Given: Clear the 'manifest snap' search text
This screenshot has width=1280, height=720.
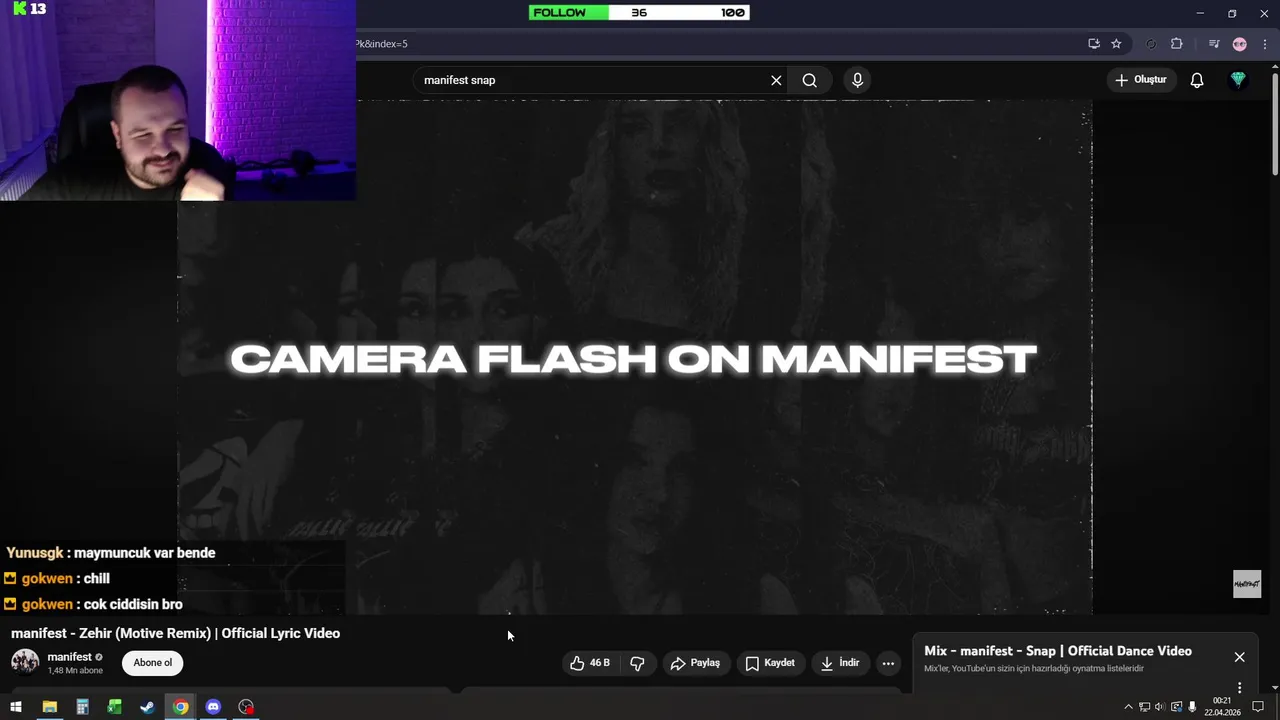Looking at the screenshot, I should tap(776, 80).
